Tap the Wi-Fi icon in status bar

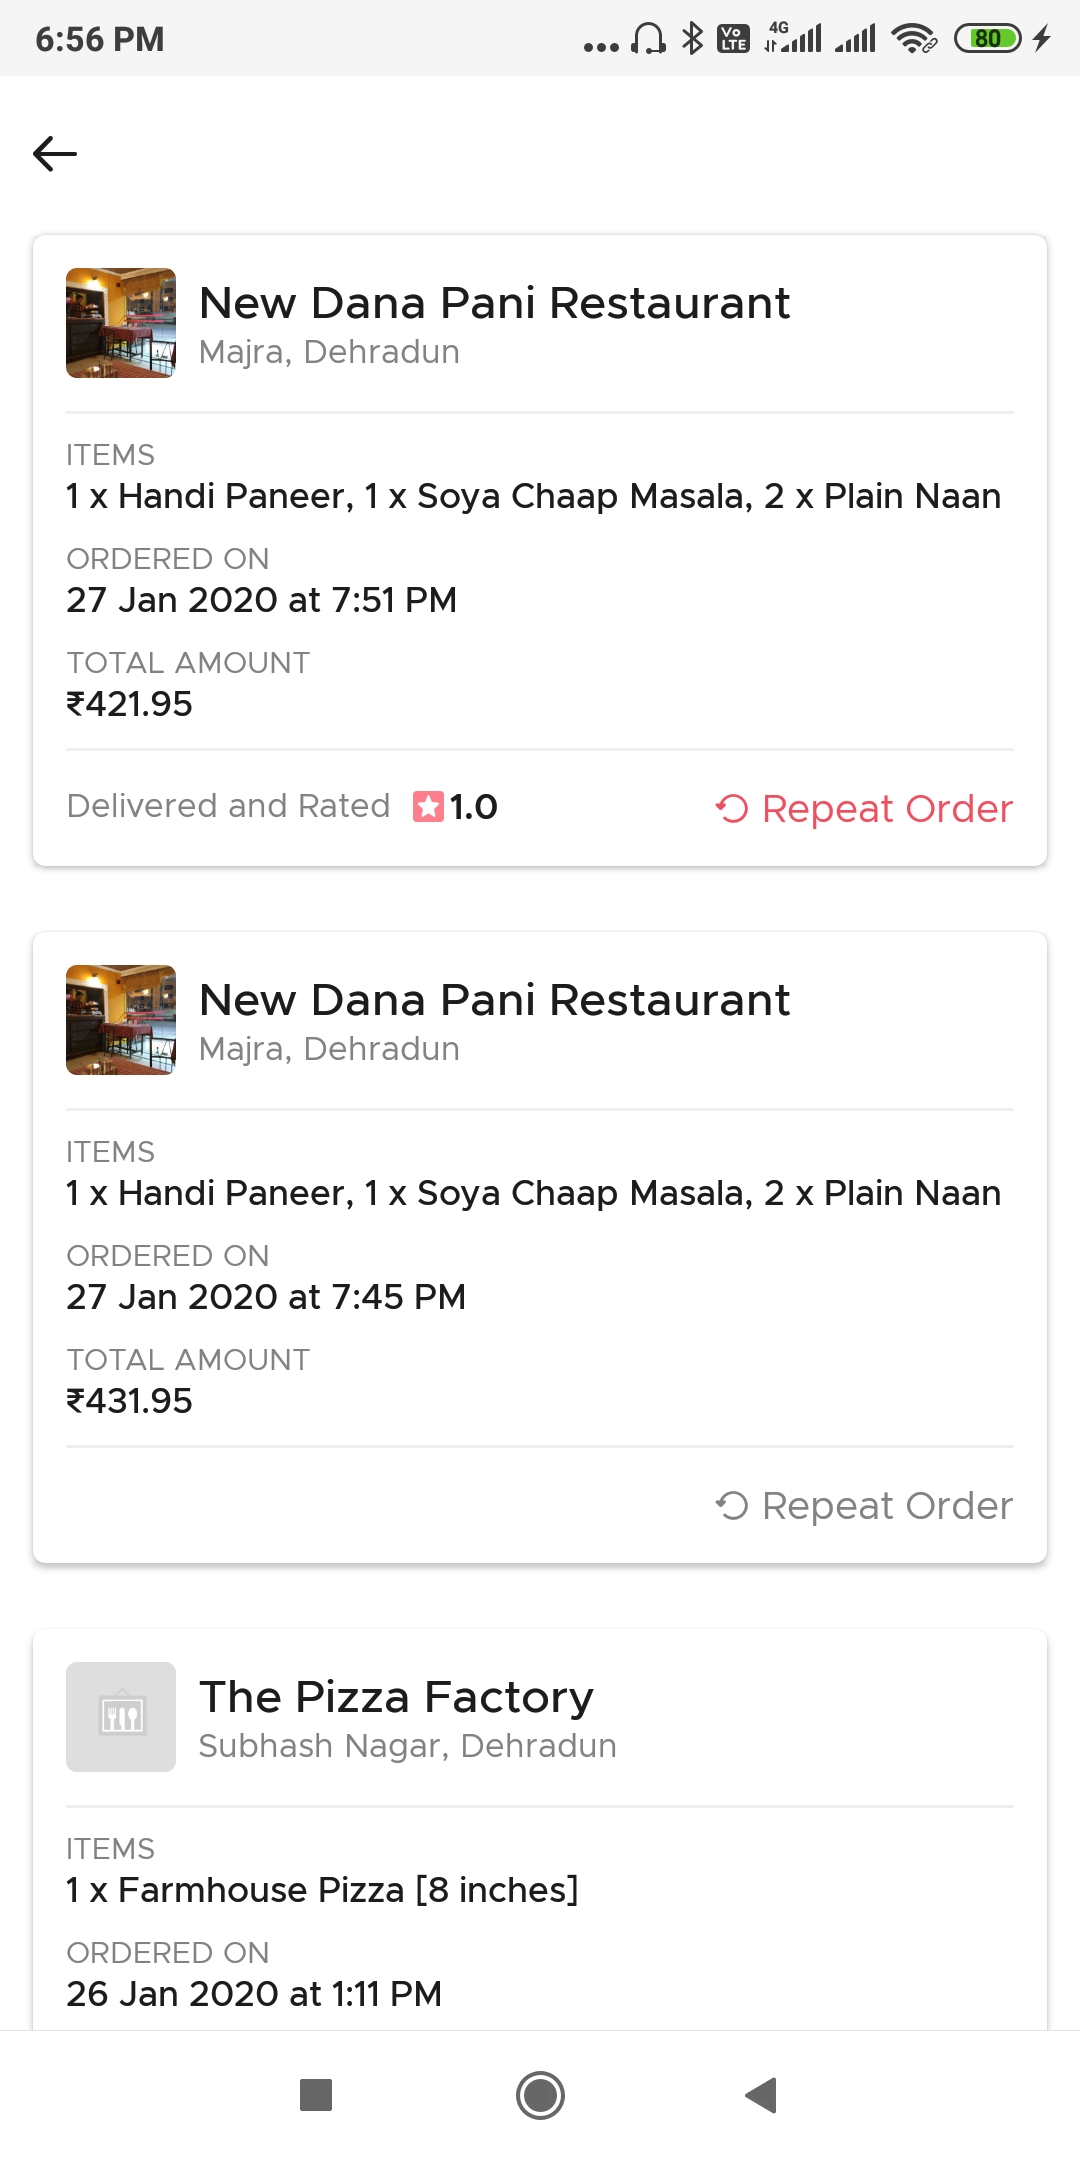pos(914,39)
